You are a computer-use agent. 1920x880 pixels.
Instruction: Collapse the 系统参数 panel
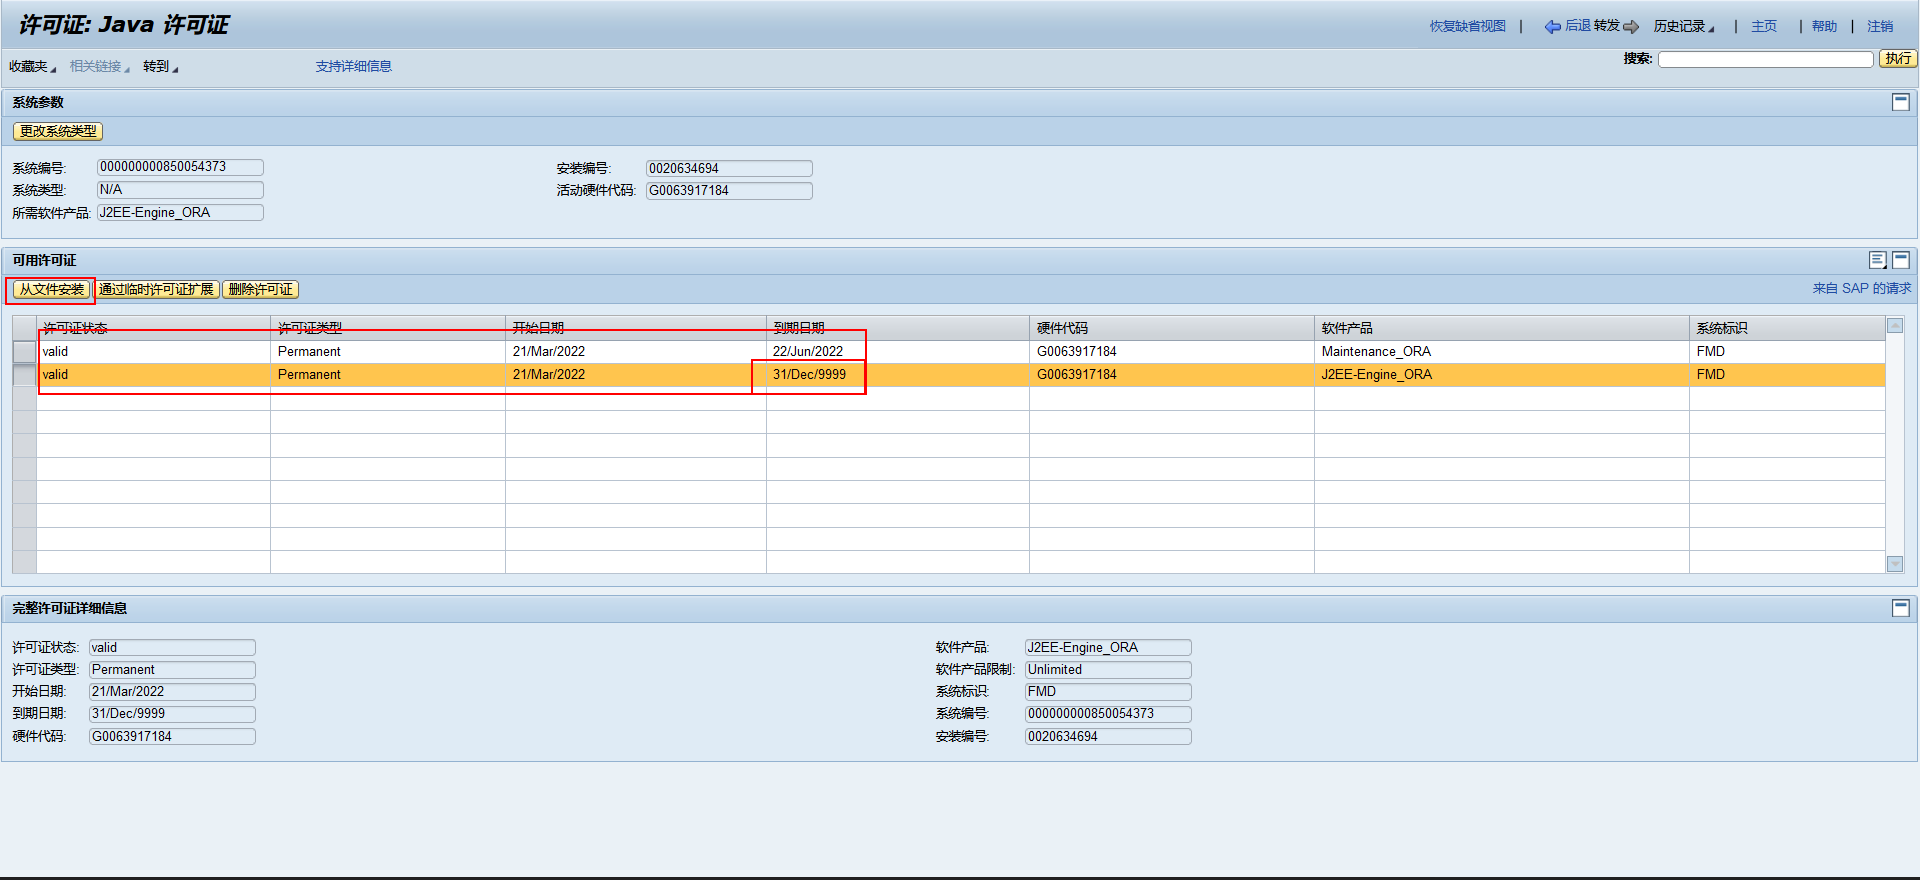pyautogui.click(x=1901, y=102)
